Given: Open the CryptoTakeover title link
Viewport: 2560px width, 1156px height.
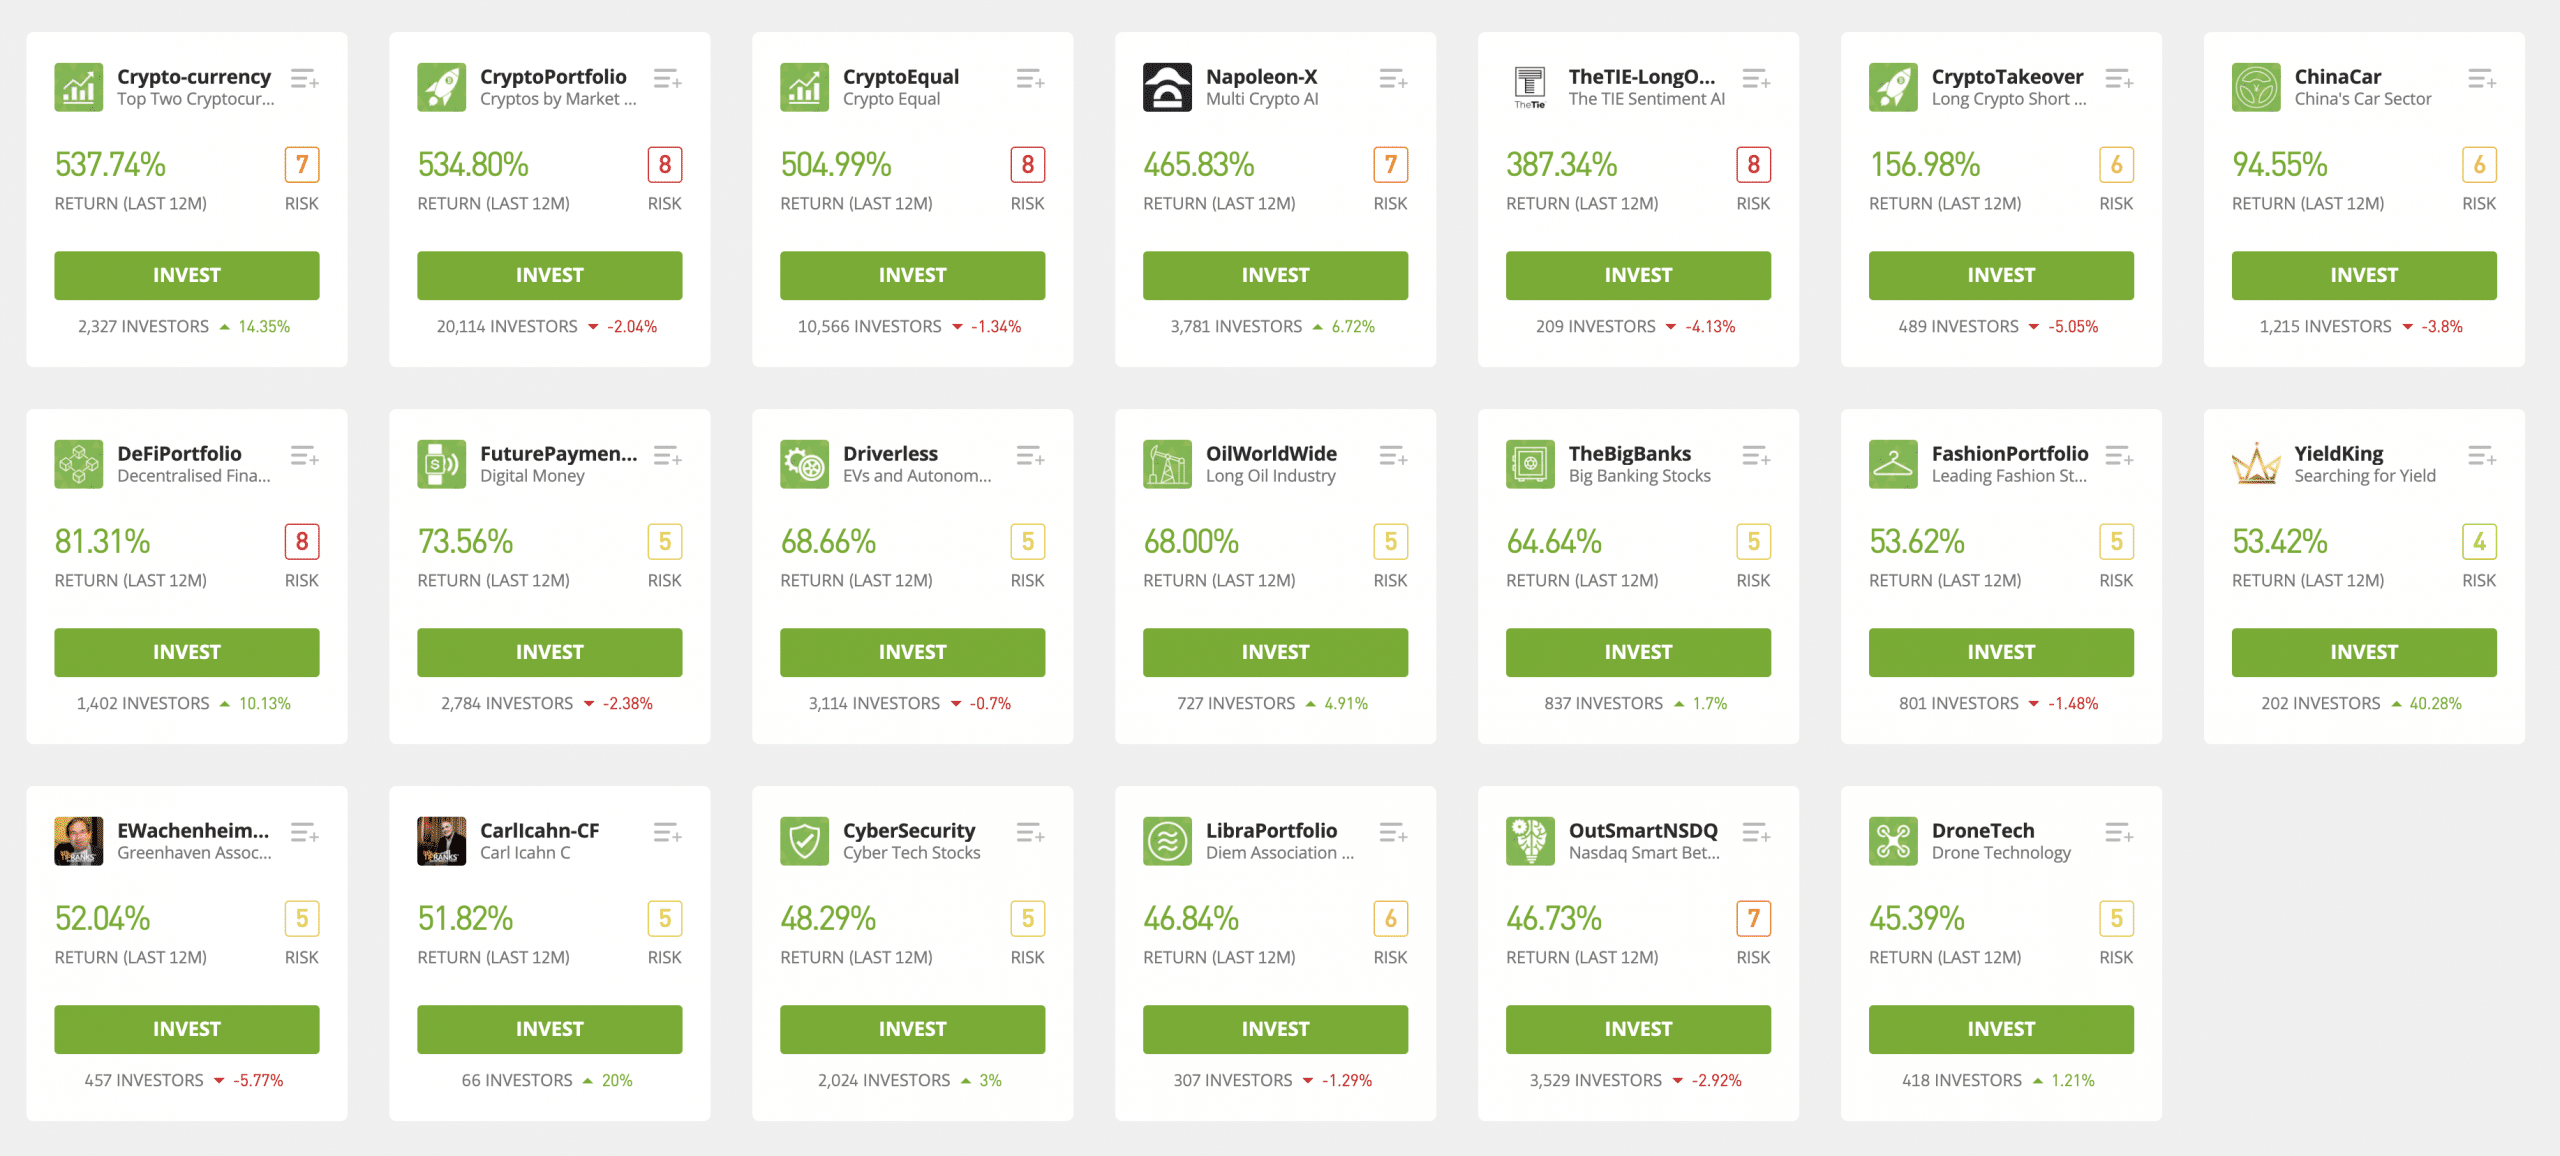Looking at the screenshot, I should [x=2007, y=76].
